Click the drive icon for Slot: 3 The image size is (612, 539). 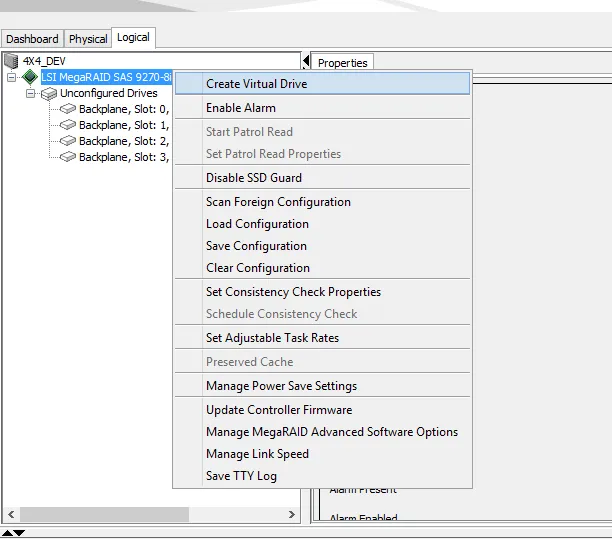[68, 157]
